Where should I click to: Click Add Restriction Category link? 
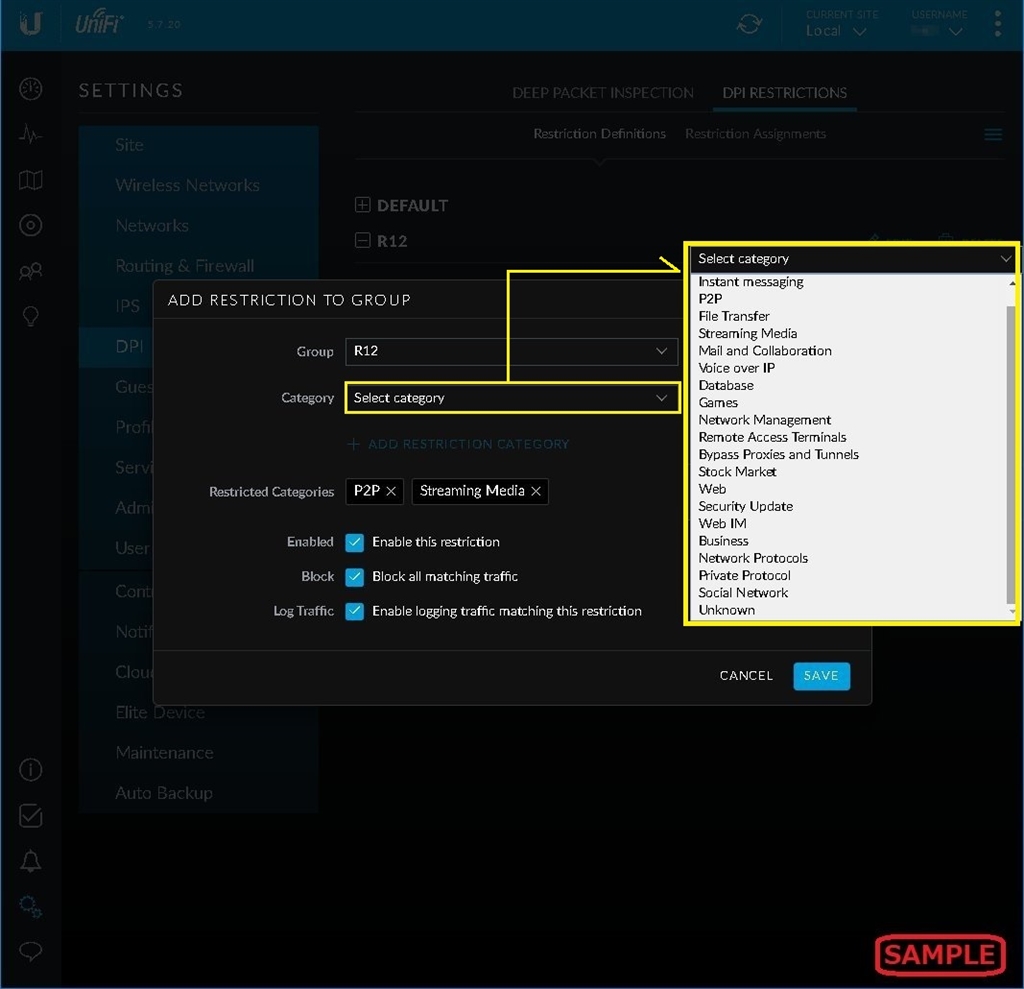(x=458, y=444)
